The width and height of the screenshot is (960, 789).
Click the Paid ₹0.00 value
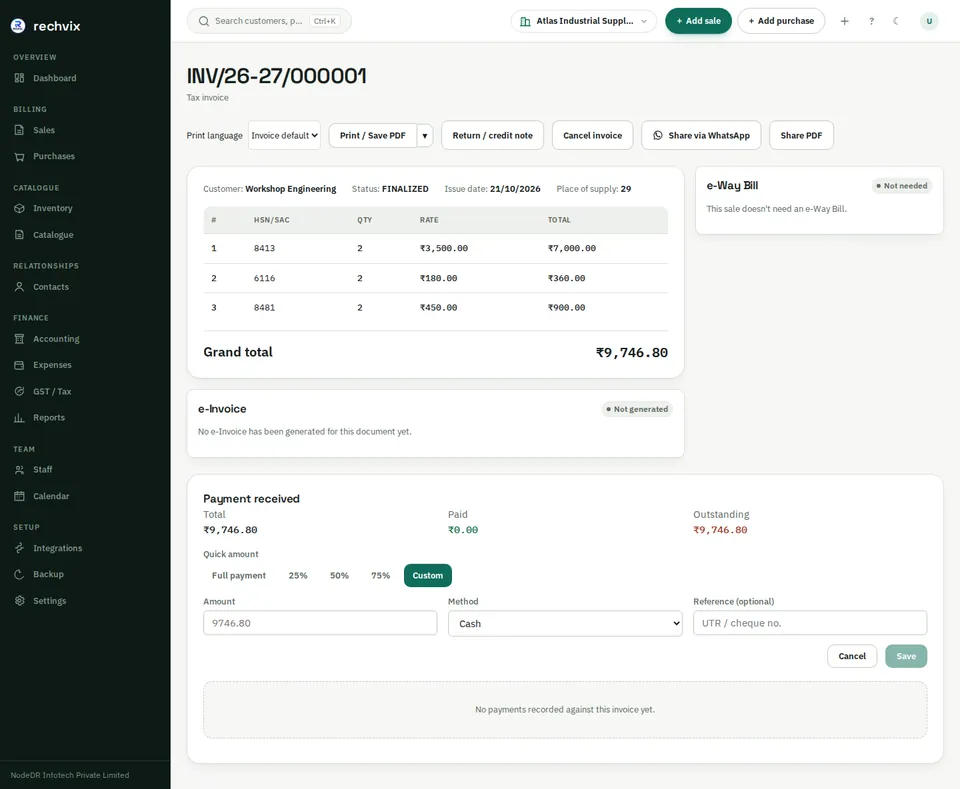pyautogui.click(x=463, y=530)
